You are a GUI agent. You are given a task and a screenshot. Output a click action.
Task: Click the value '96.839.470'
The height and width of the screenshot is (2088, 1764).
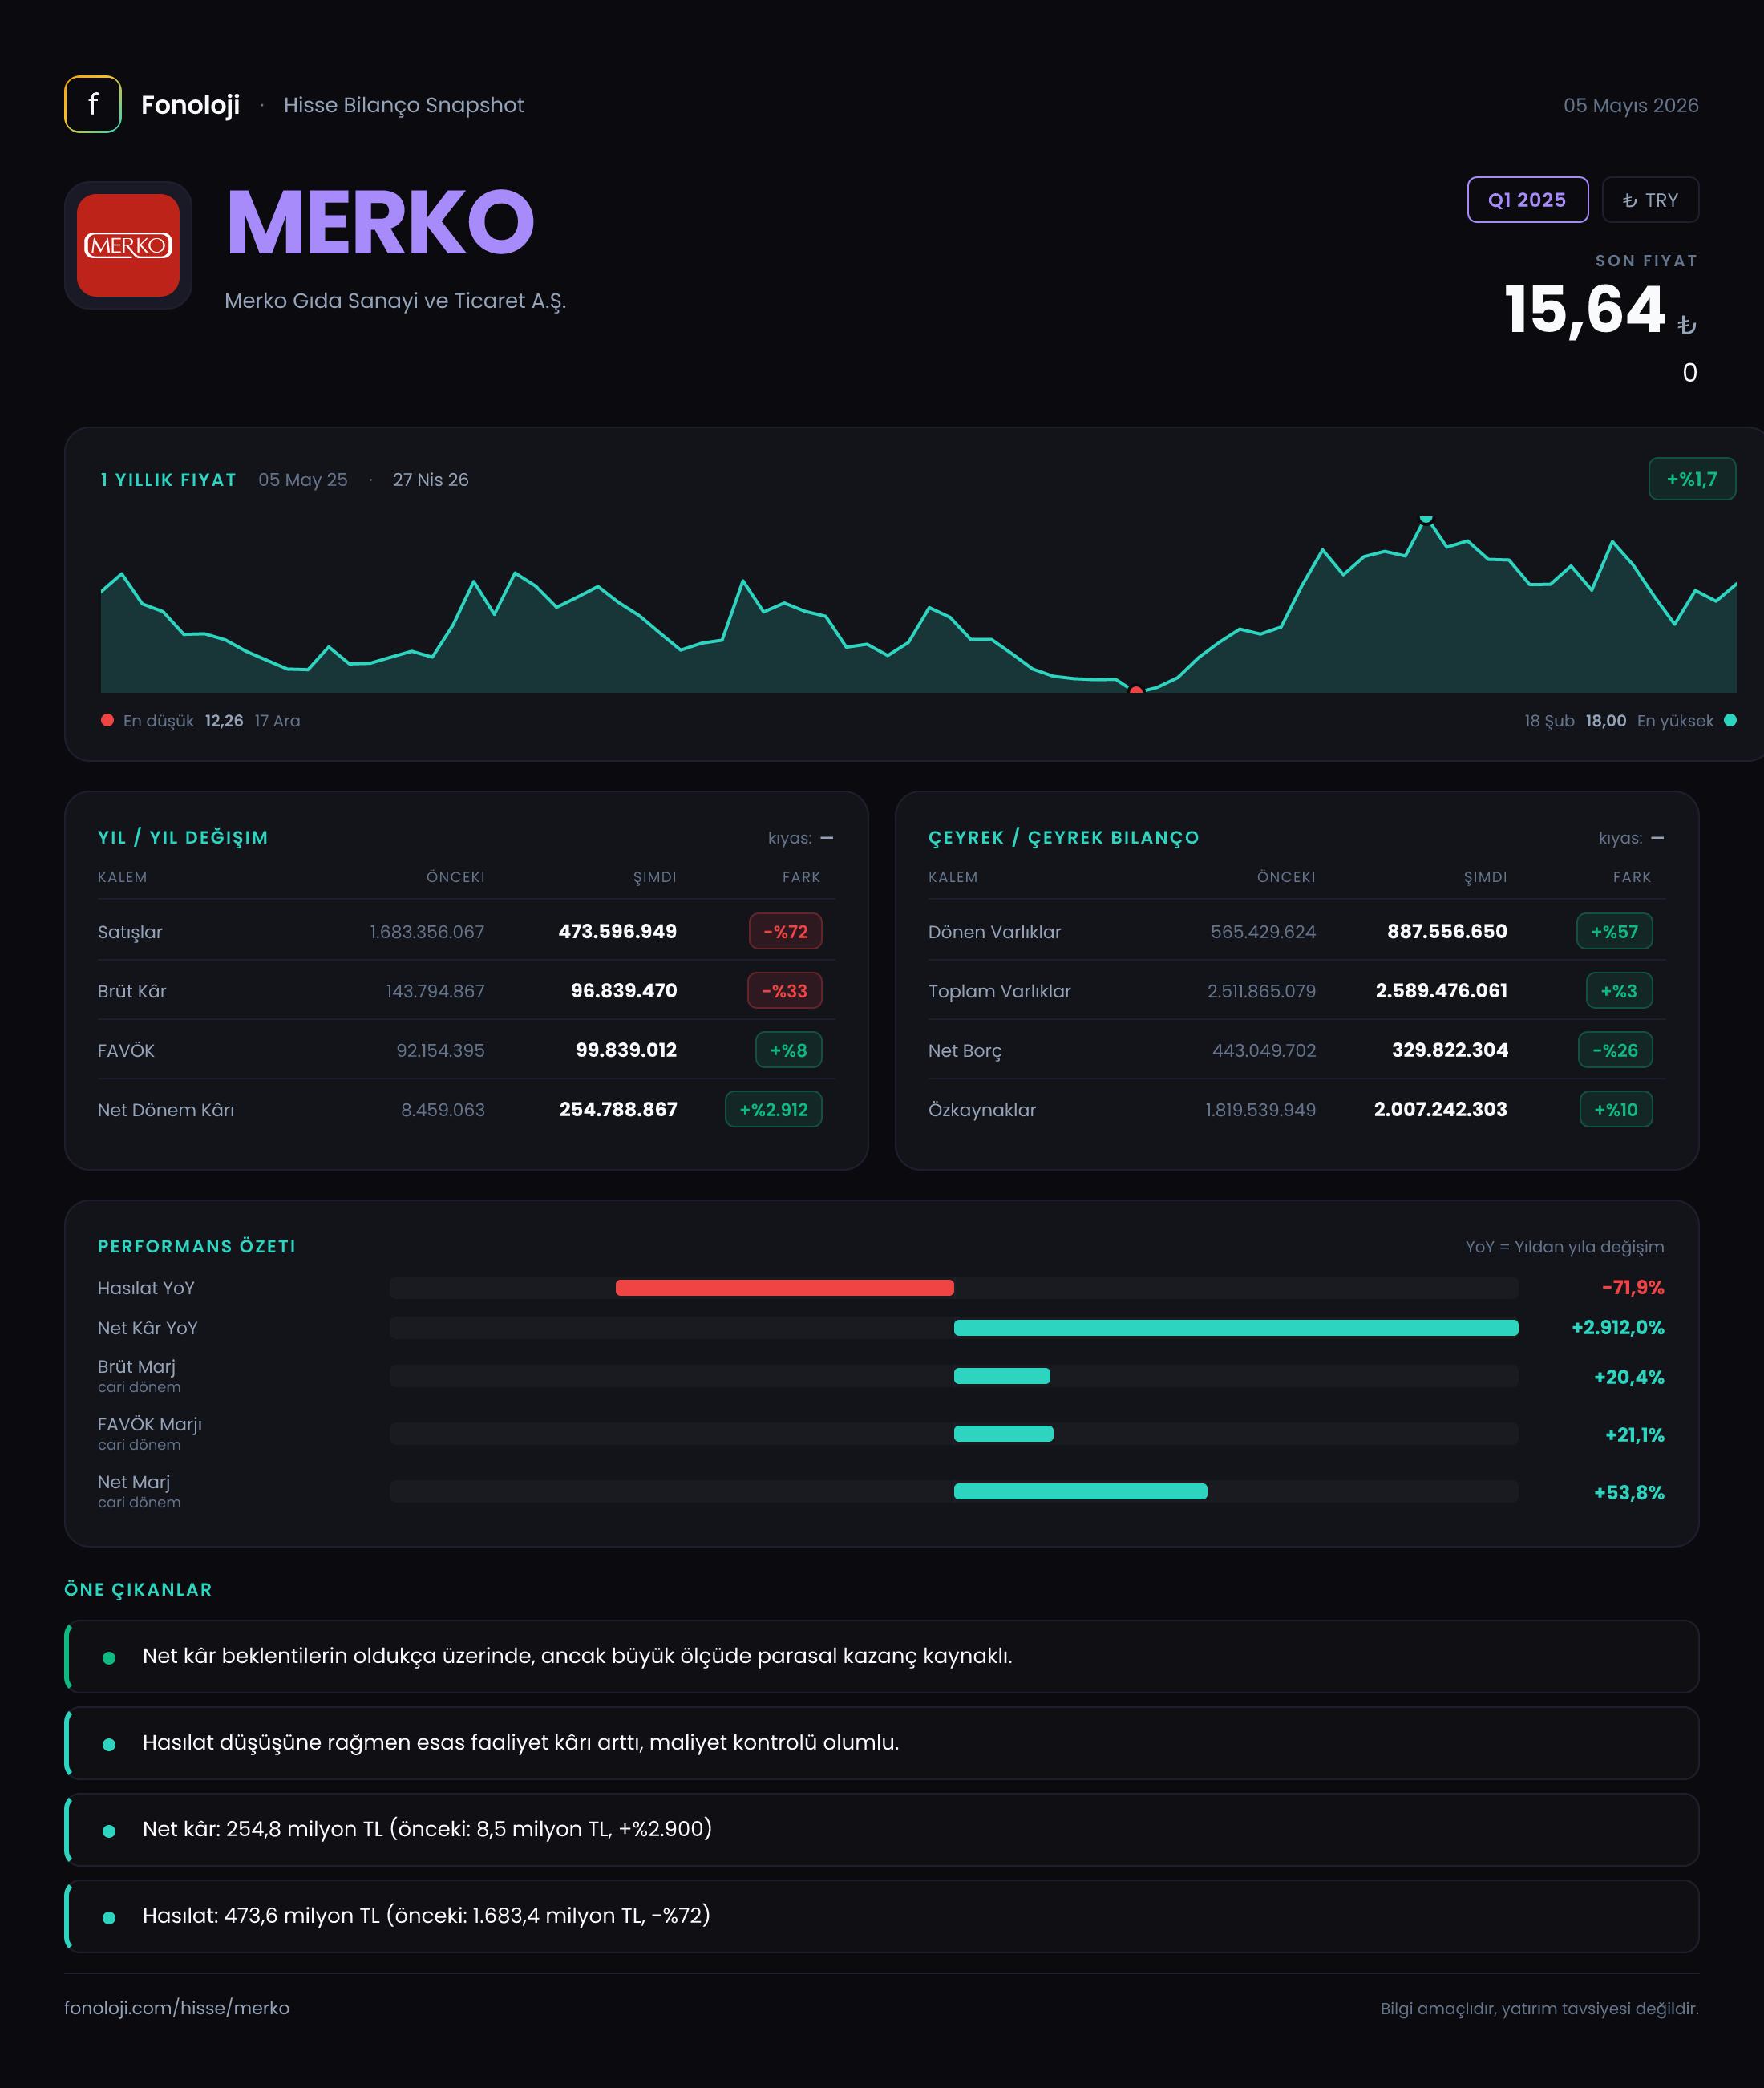click(x=624, y=990)
